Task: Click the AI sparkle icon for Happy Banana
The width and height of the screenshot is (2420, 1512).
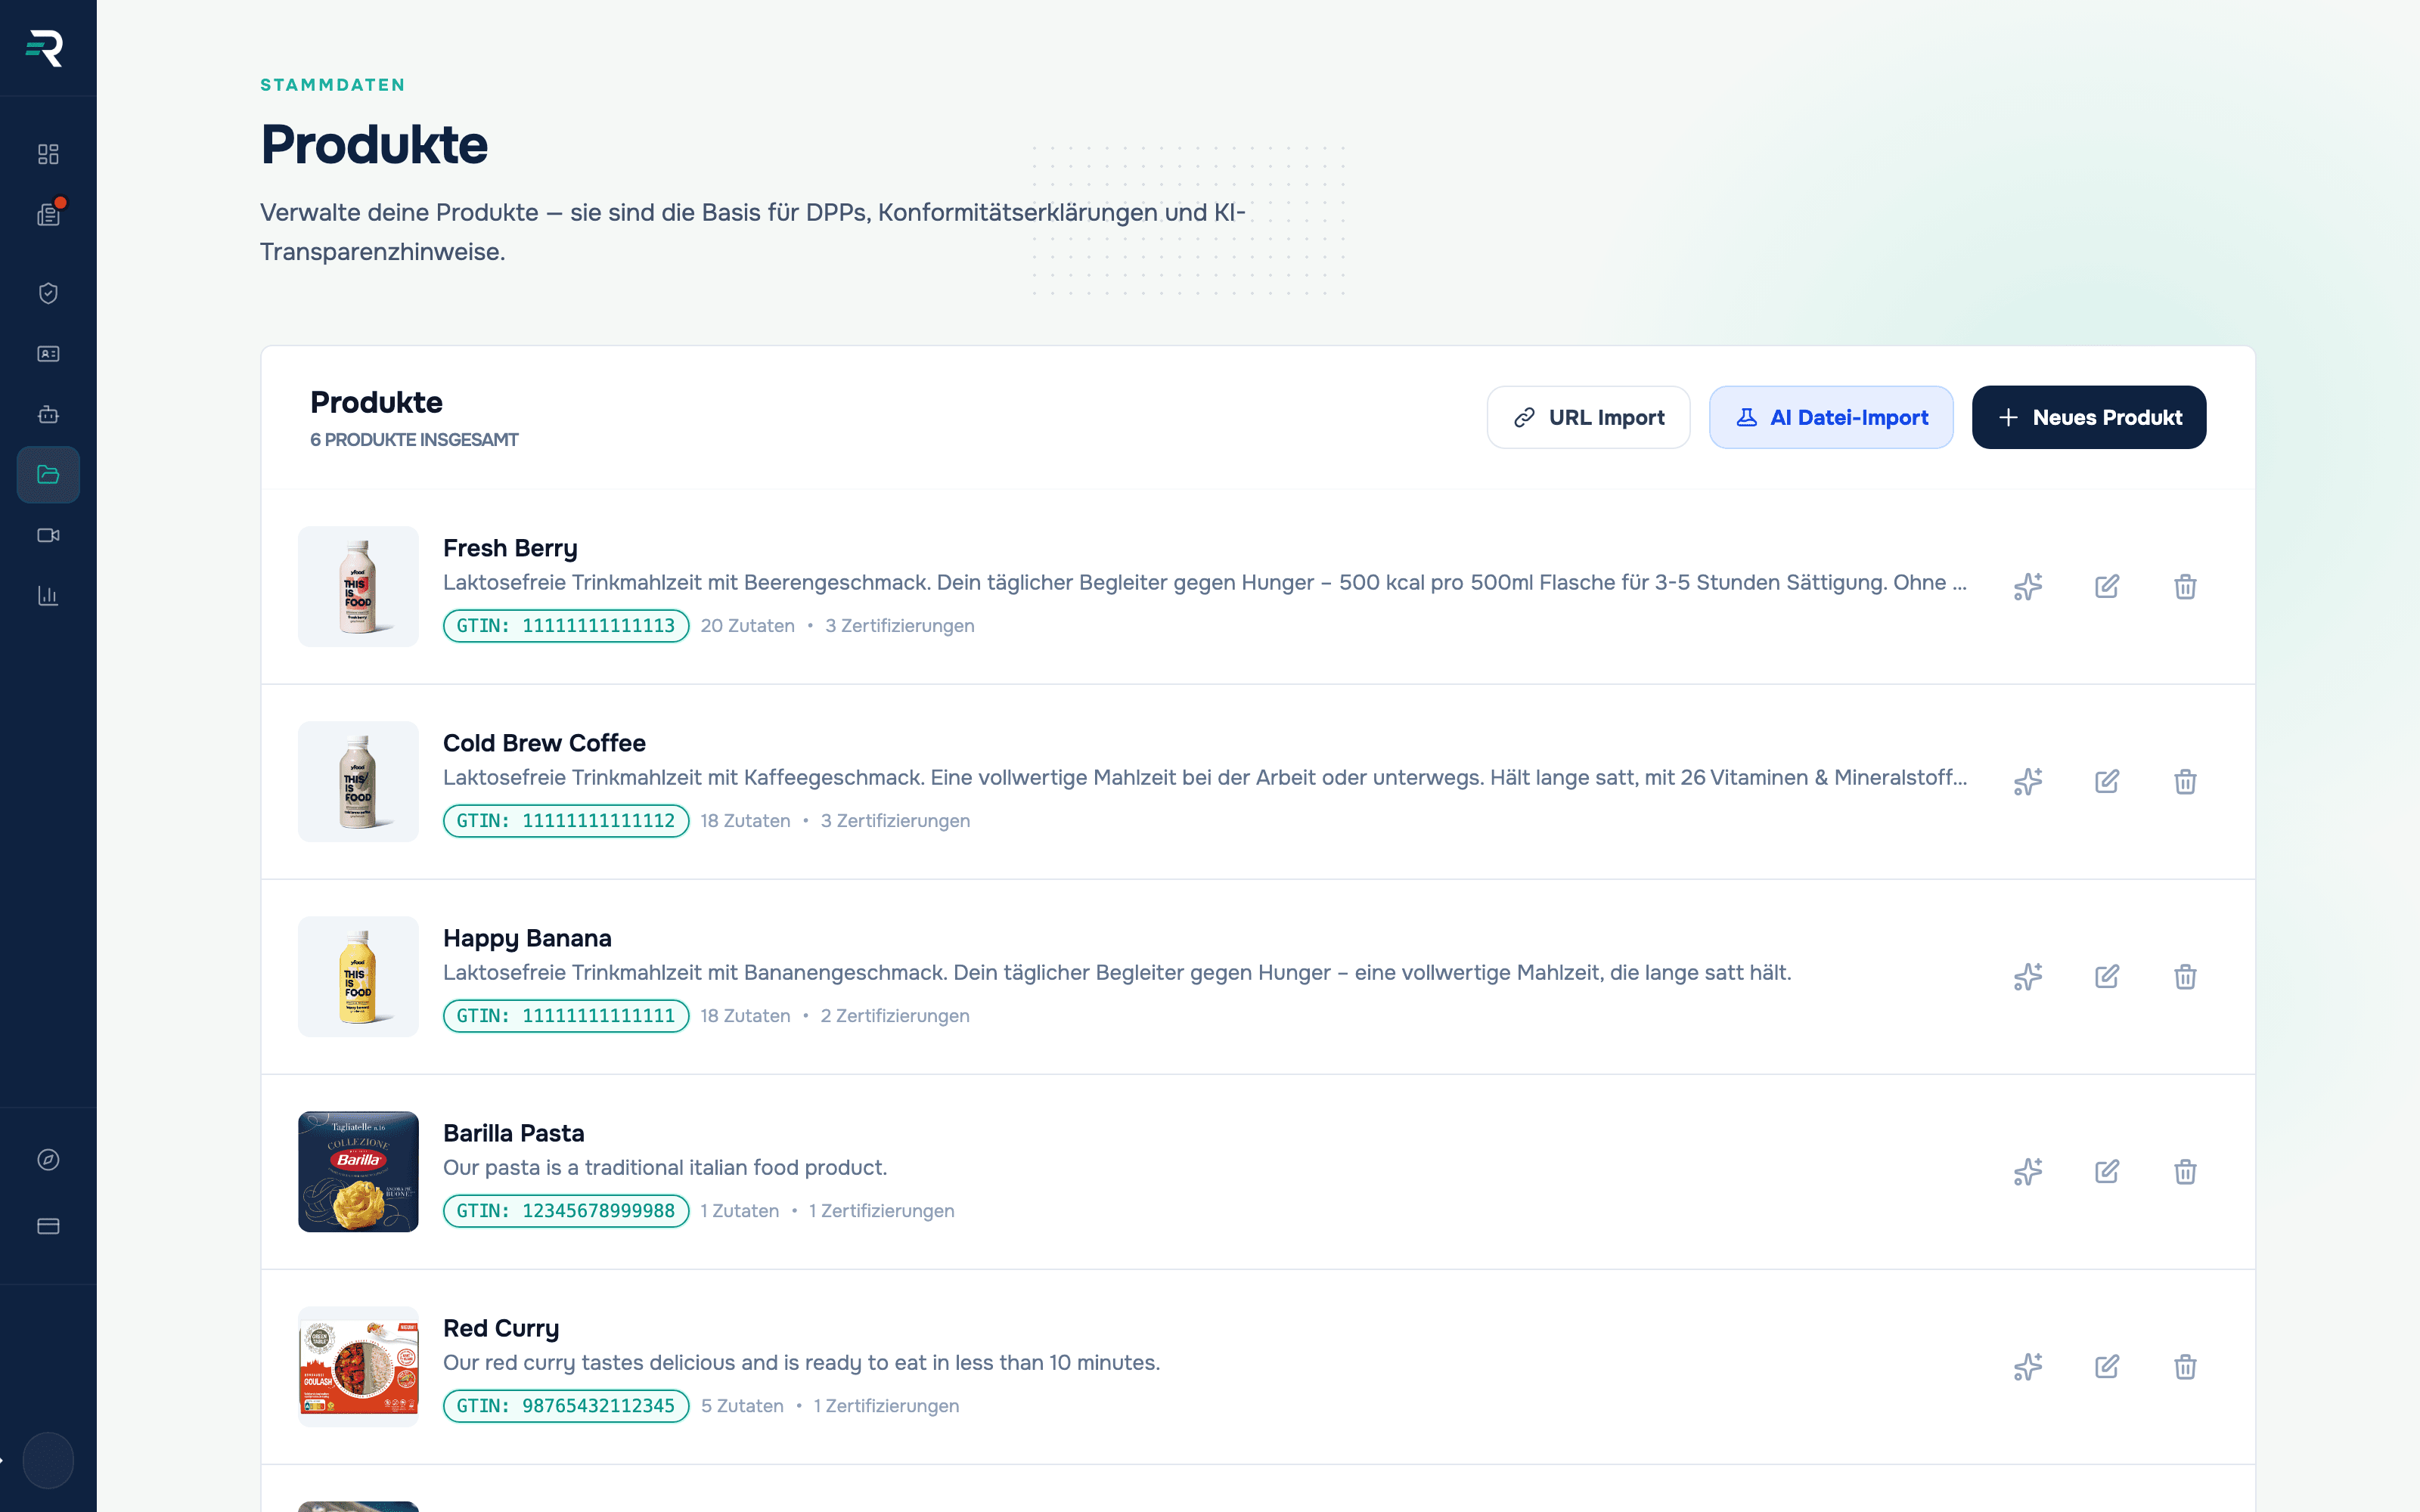Action: (2028, 976)
